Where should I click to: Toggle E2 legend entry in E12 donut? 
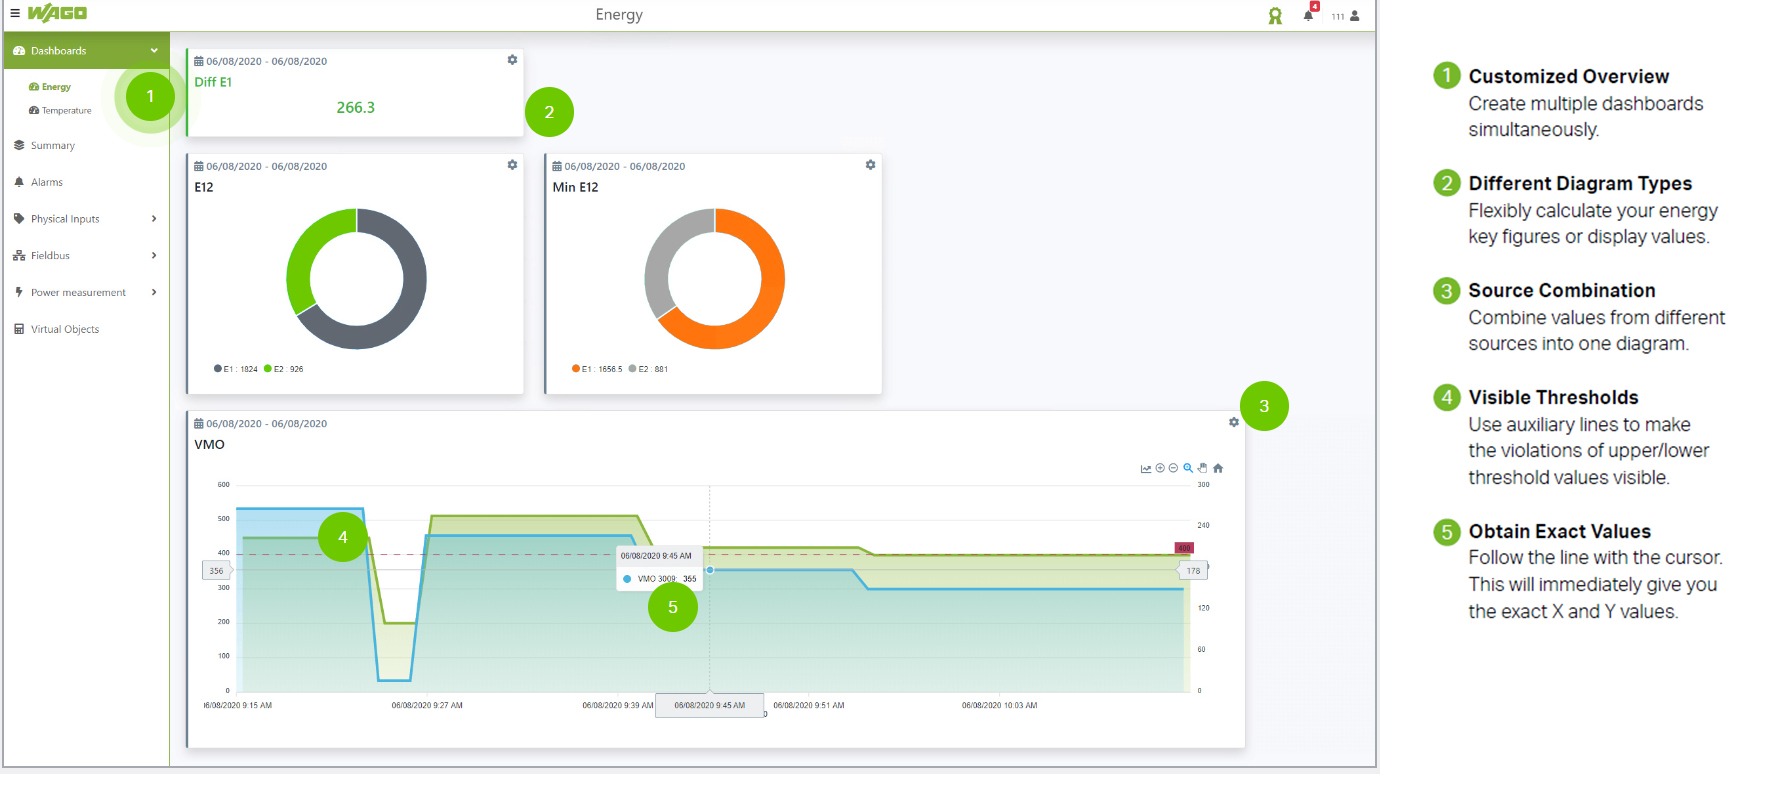(x=284, y=369)
